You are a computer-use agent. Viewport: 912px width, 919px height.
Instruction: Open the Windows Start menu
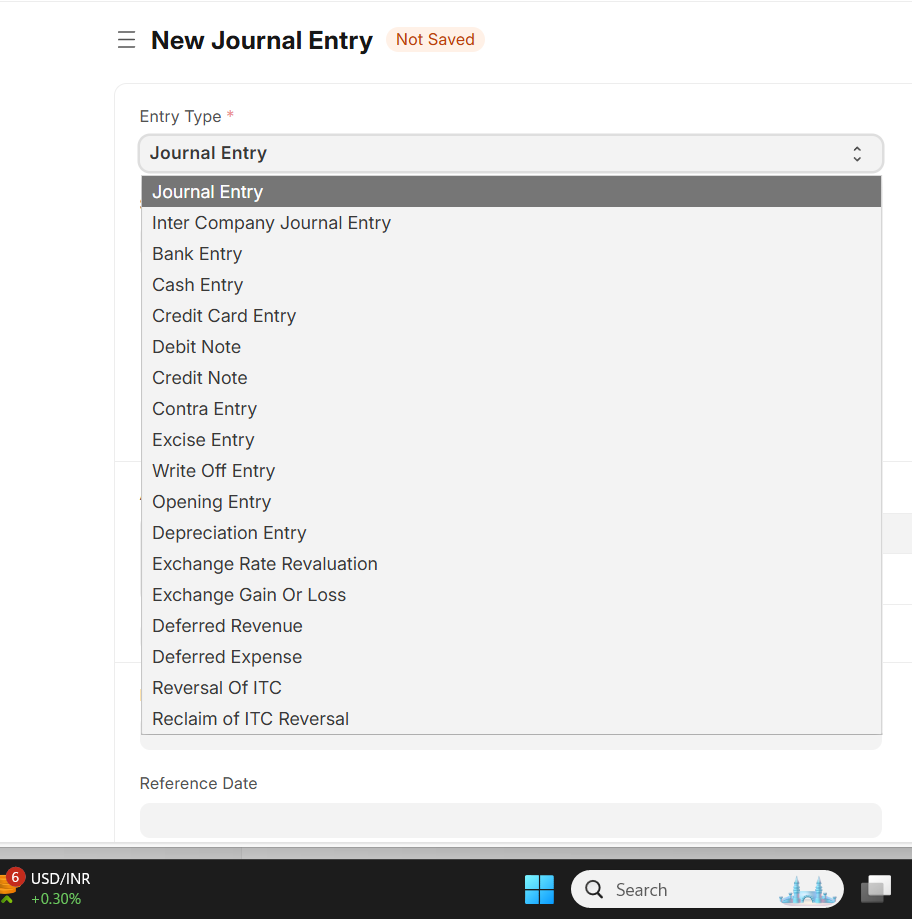coord(539,889)
